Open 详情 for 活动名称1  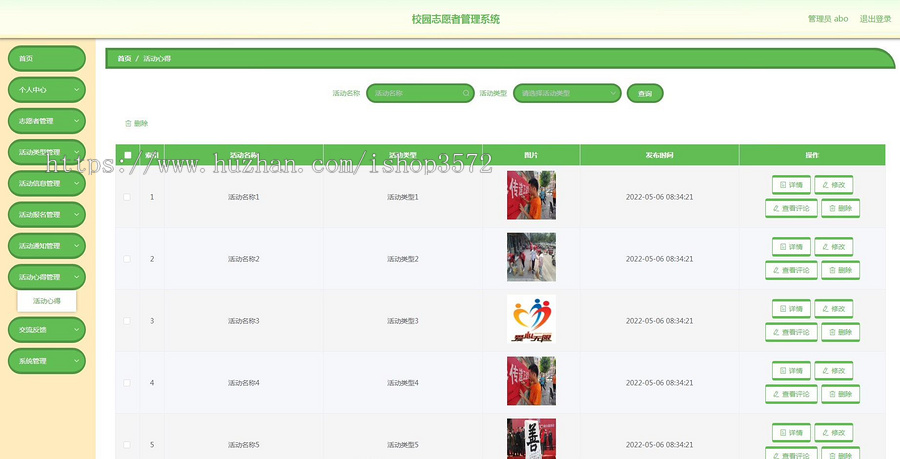(791, 185)
